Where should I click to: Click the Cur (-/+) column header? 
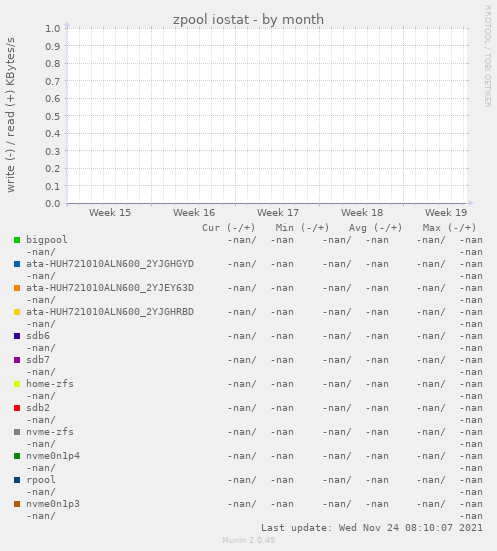[x=228, y=228]
